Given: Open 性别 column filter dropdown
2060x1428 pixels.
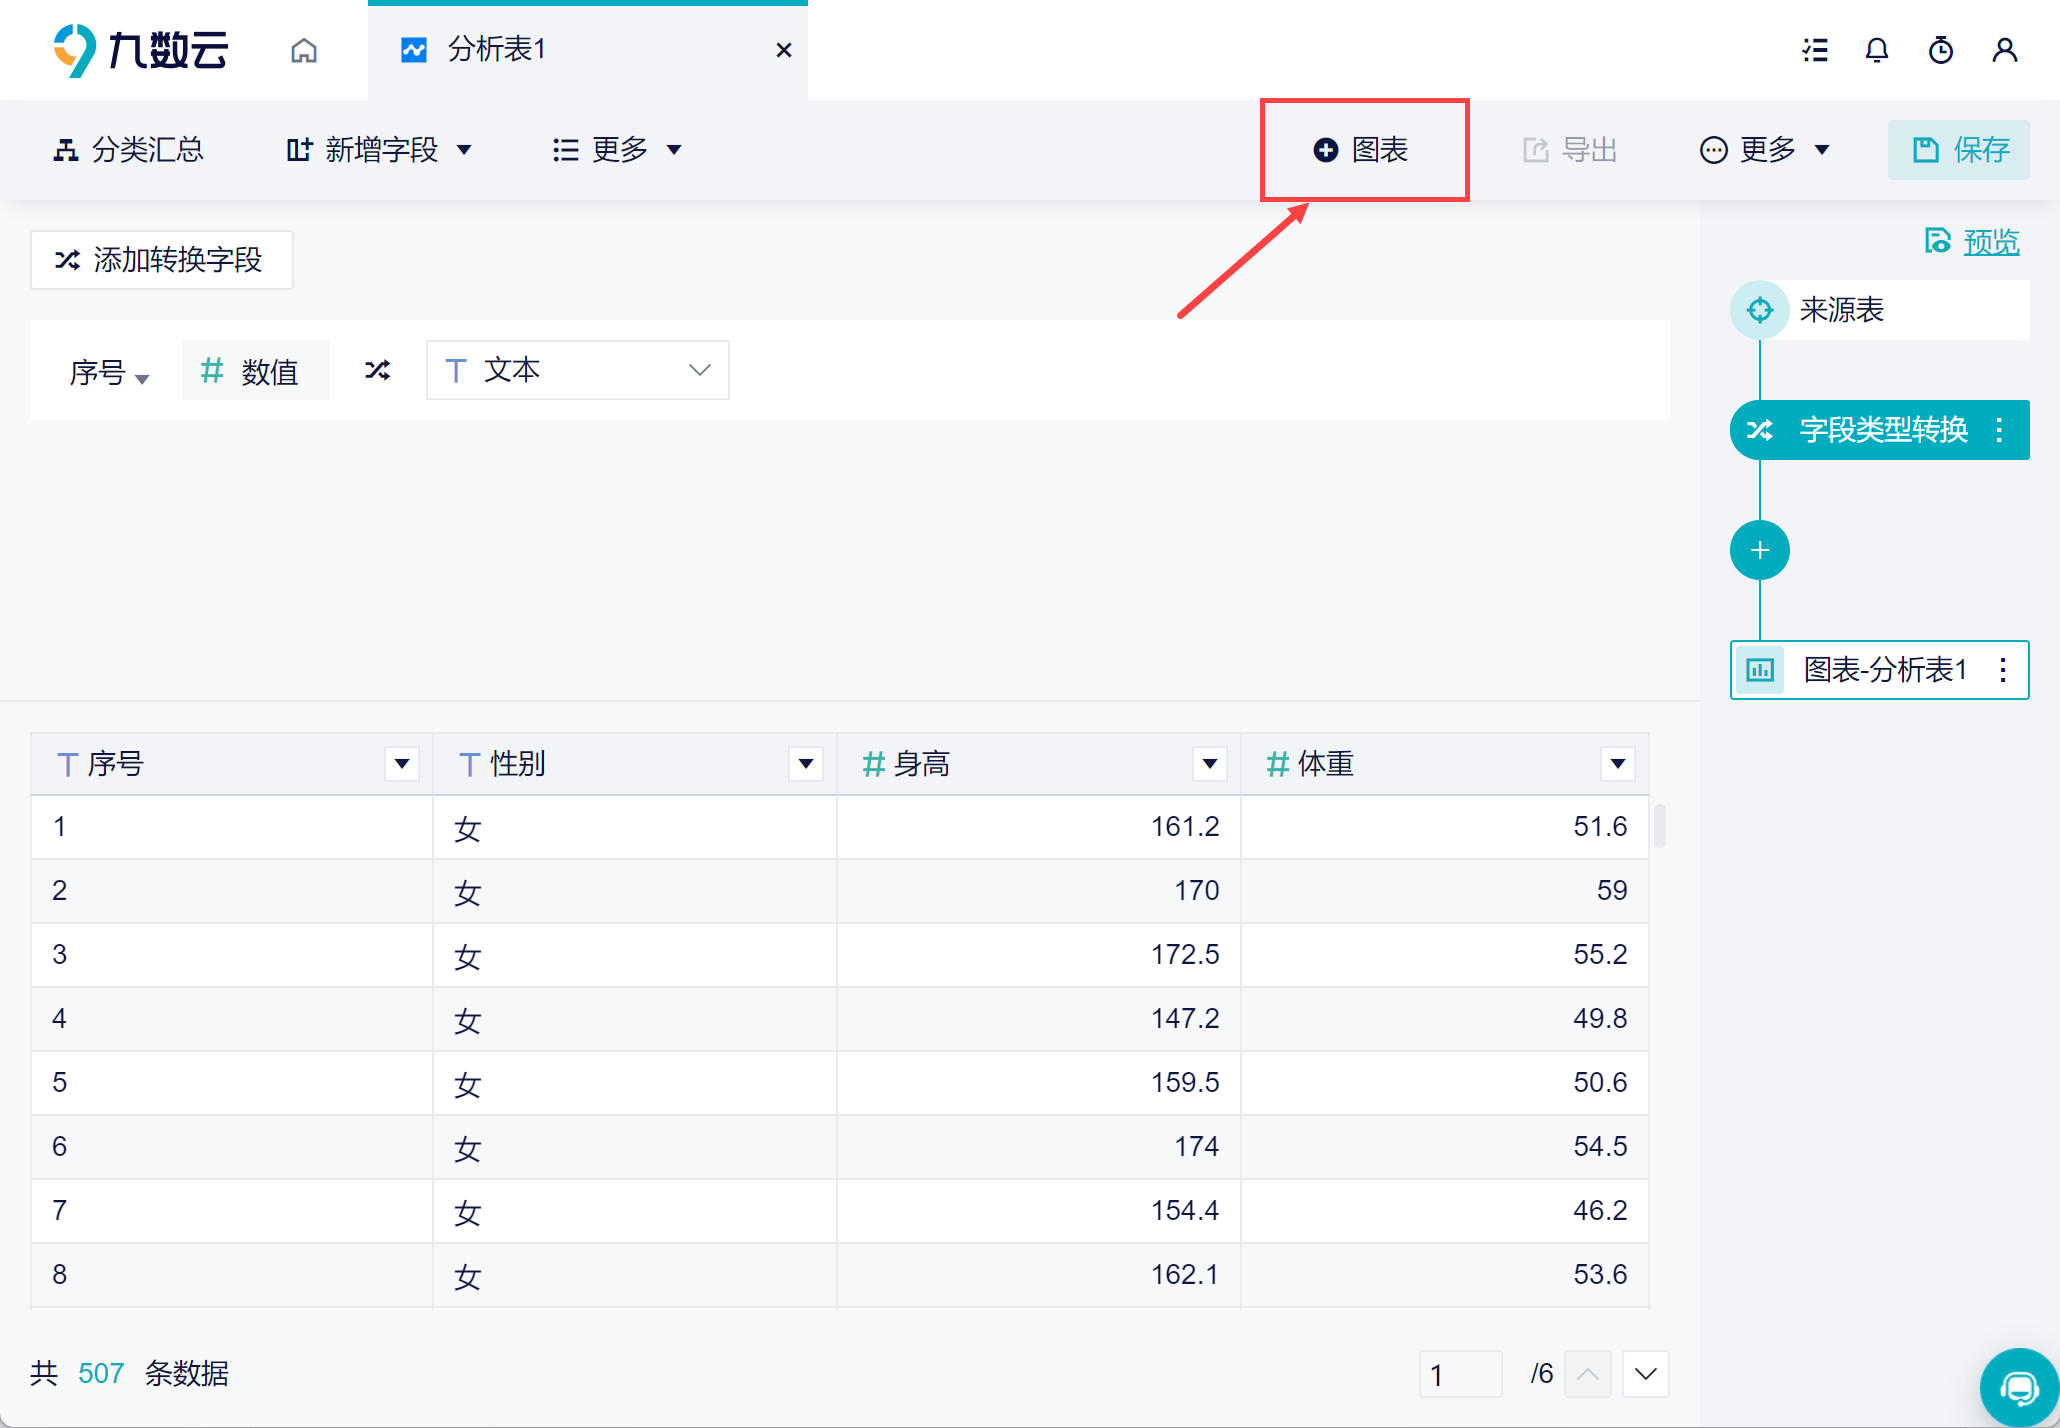Looking at the screenshot, I should click(805, 764).
